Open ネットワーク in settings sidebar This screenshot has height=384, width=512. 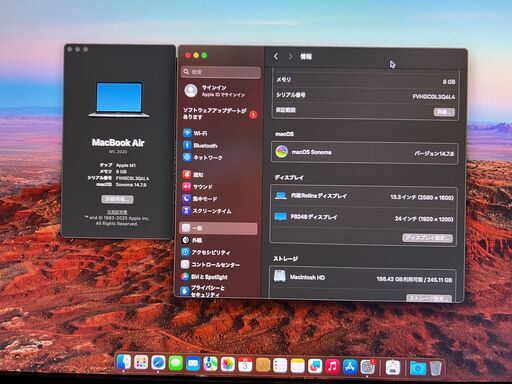point(219,157)
